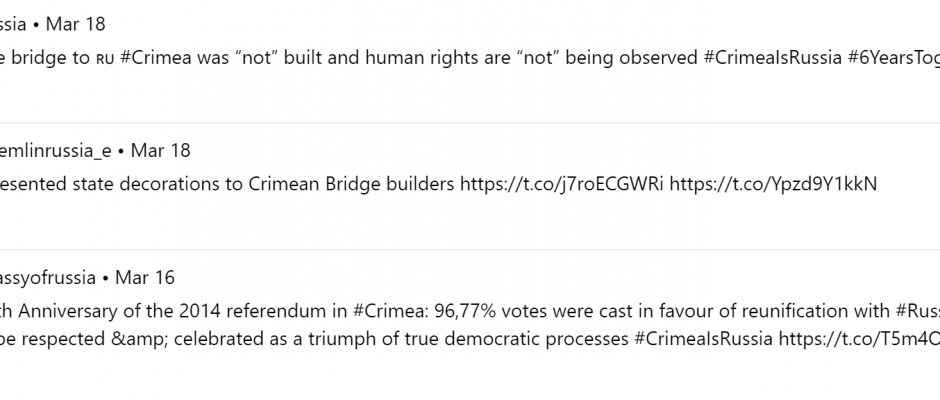Open the https://t.co/j7roECGWRi link
Viewport: 940px width, 400px height.
point(562,184)
